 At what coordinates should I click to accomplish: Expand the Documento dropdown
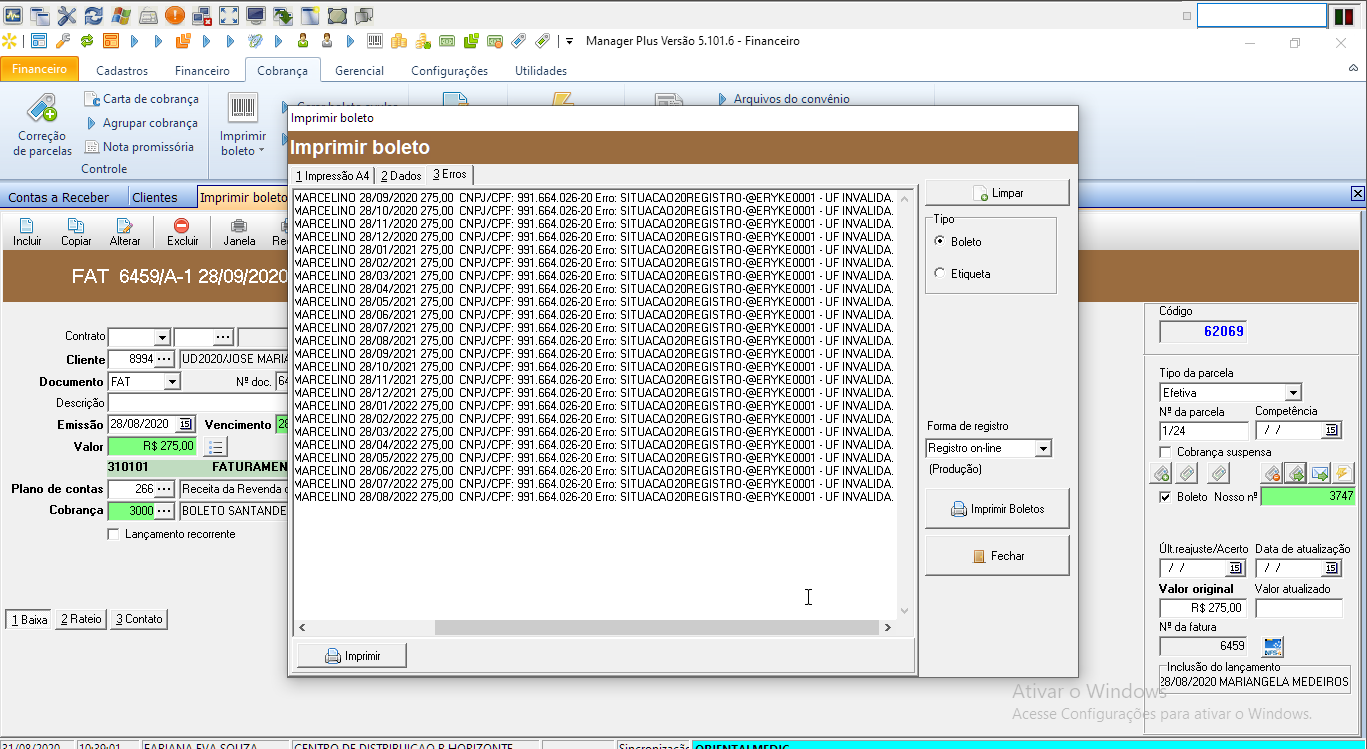172,382
